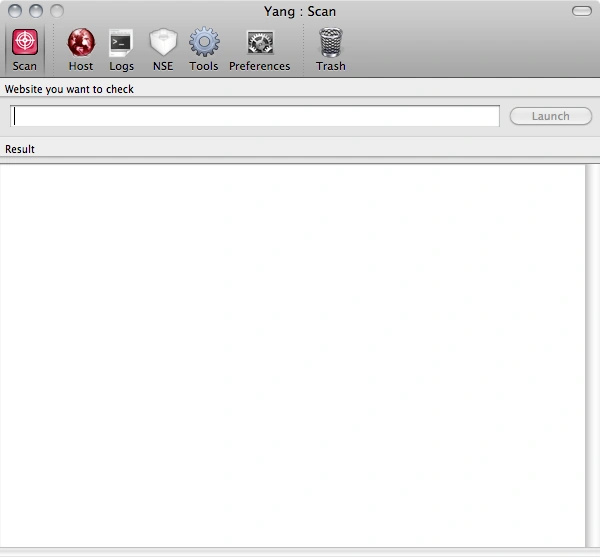The image size is (600, 557).
Task: Close the Yang Scan window
Action: pos(15,11)
